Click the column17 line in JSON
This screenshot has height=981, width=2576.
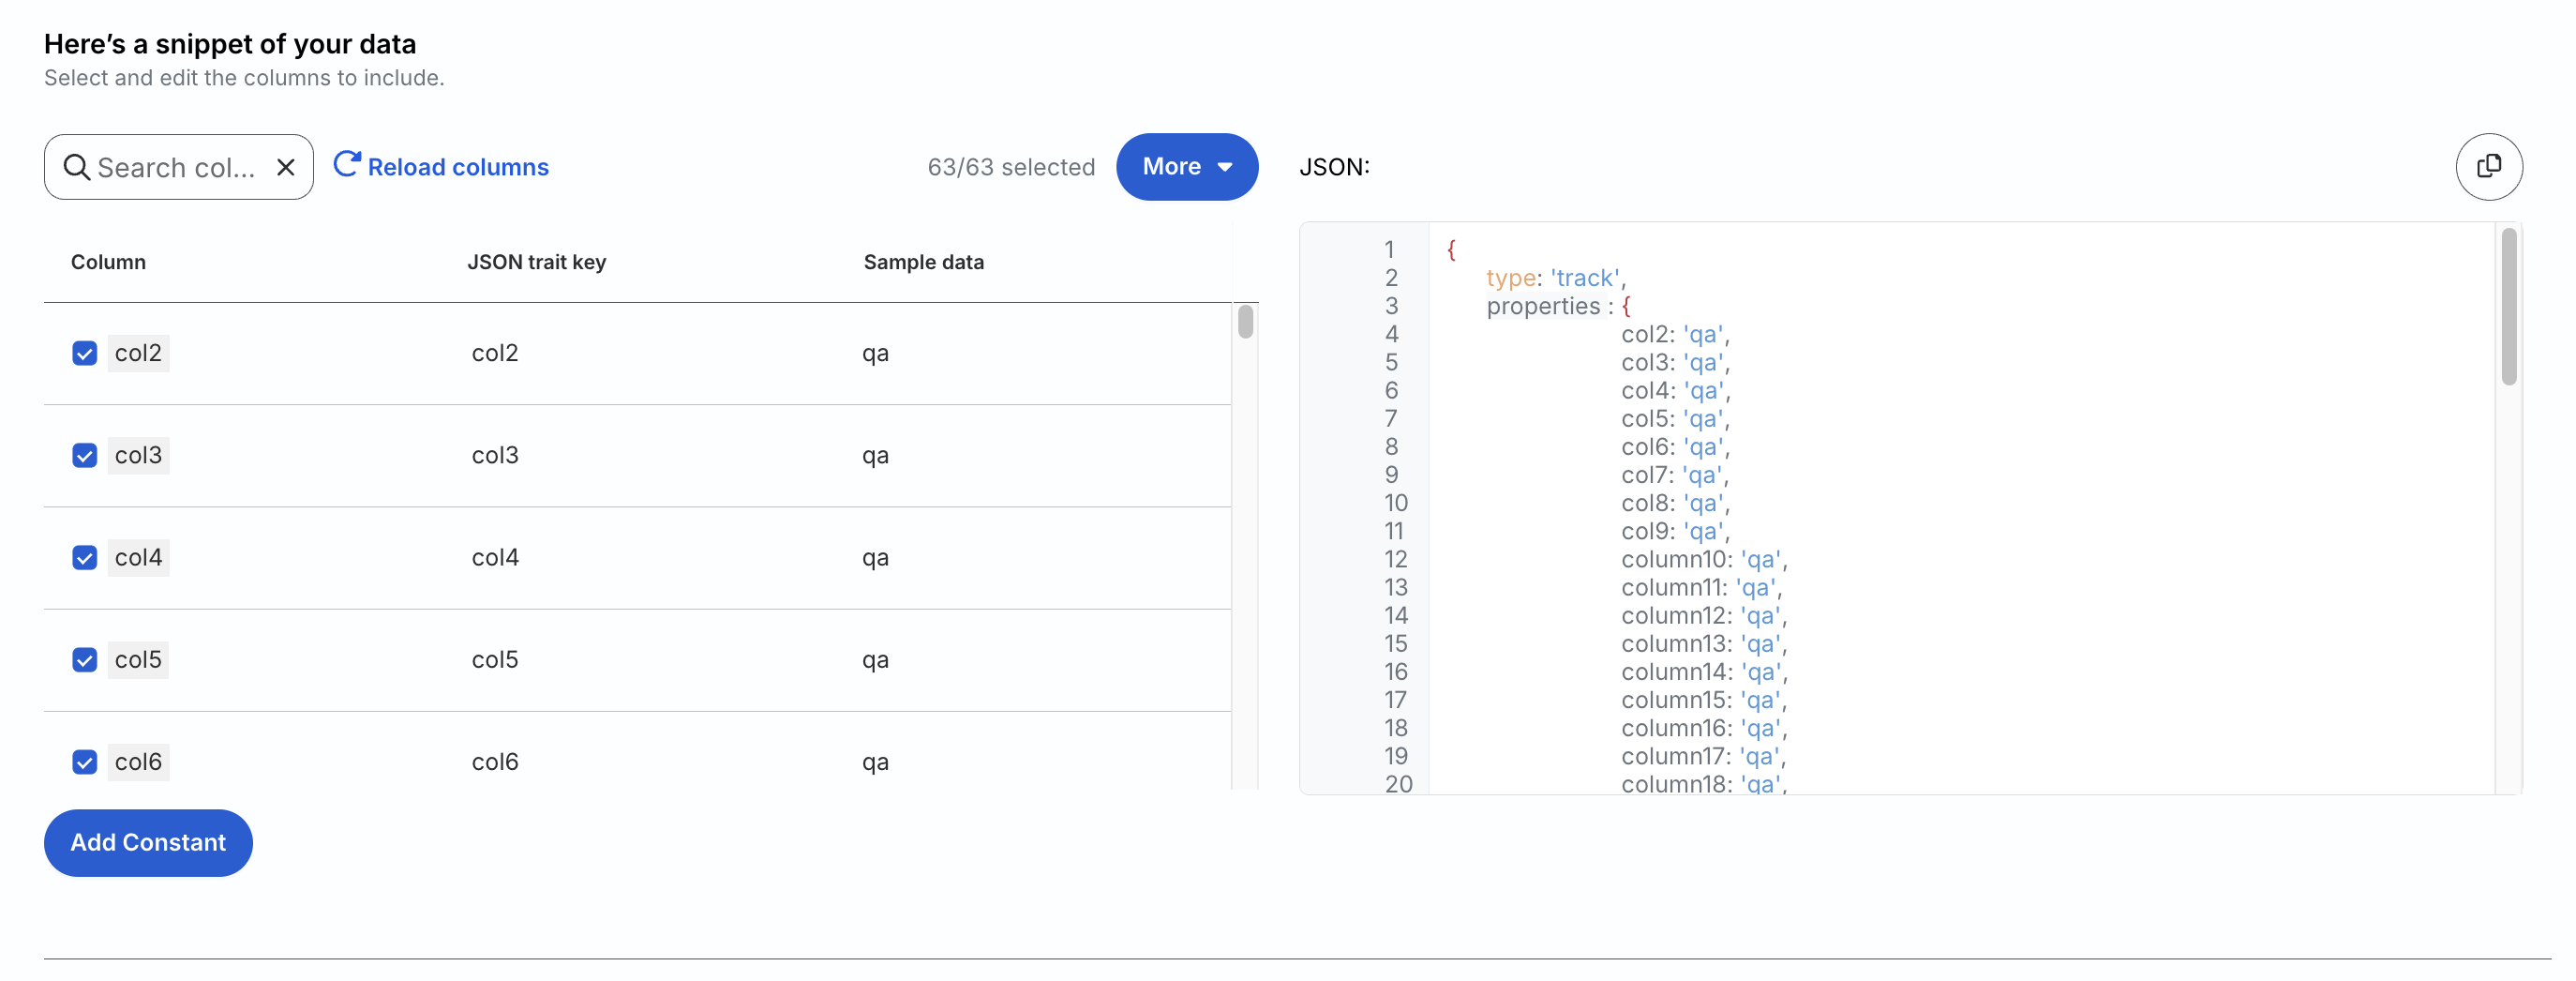(1703, 756)
